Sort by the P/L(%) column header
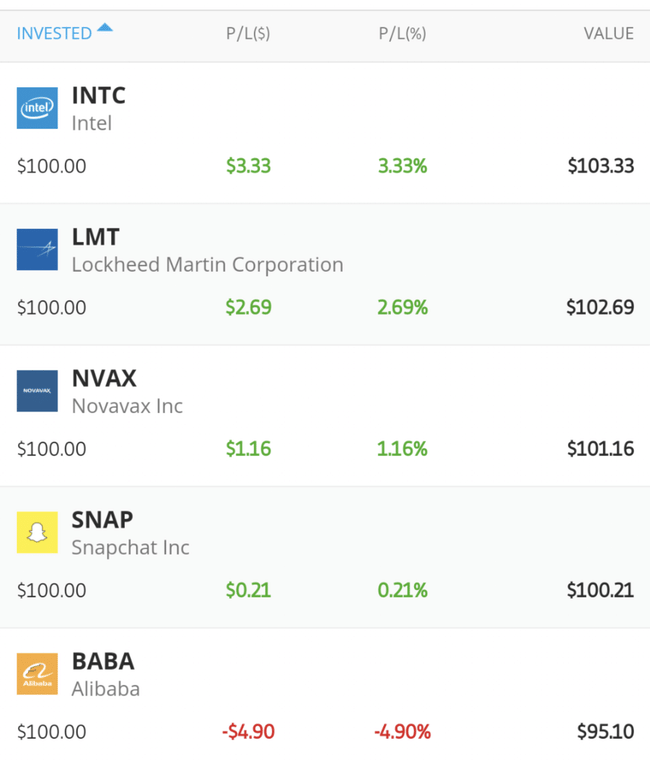This screenshot has height=760, width=650. pyautogui.click(x=402, y=33)
